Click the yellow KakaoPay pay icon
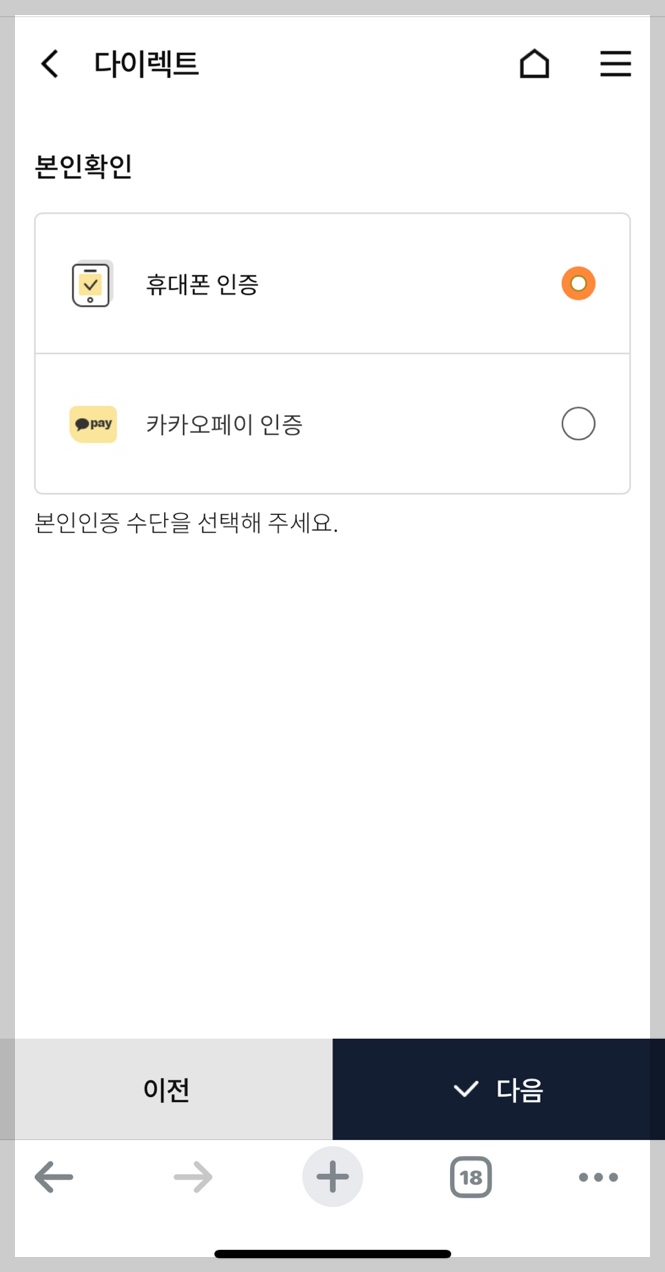Viewport: 665px width, 1272px height. tap(92, 424)
